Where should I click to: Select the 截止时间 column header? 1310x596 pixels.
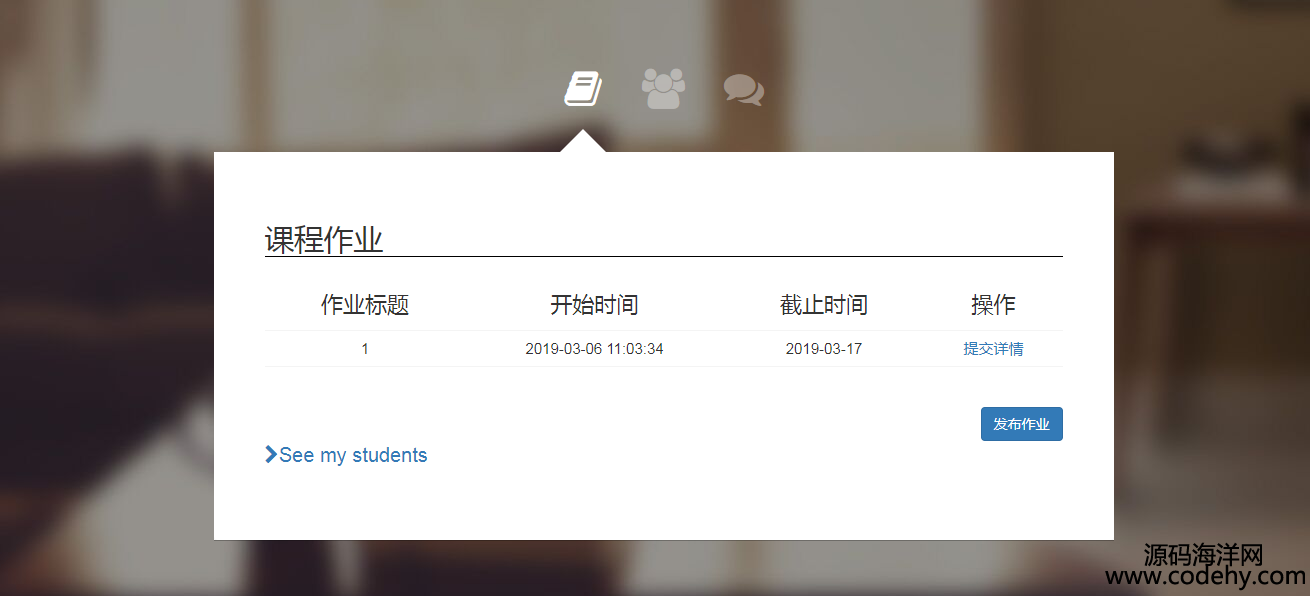pyautogui.click(x=824, y=305)
